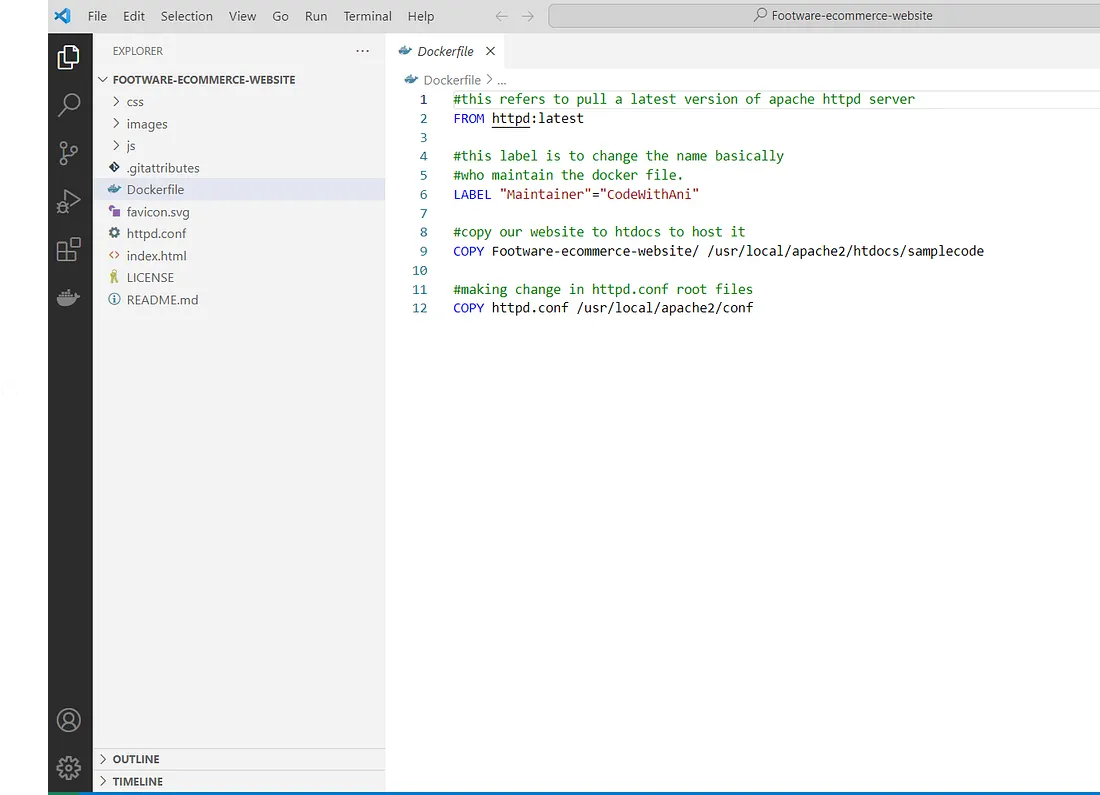The height and width of the screenshot is (795, 1100).
Task: Click the favicon.svg file icon
Action: point(114,211)
